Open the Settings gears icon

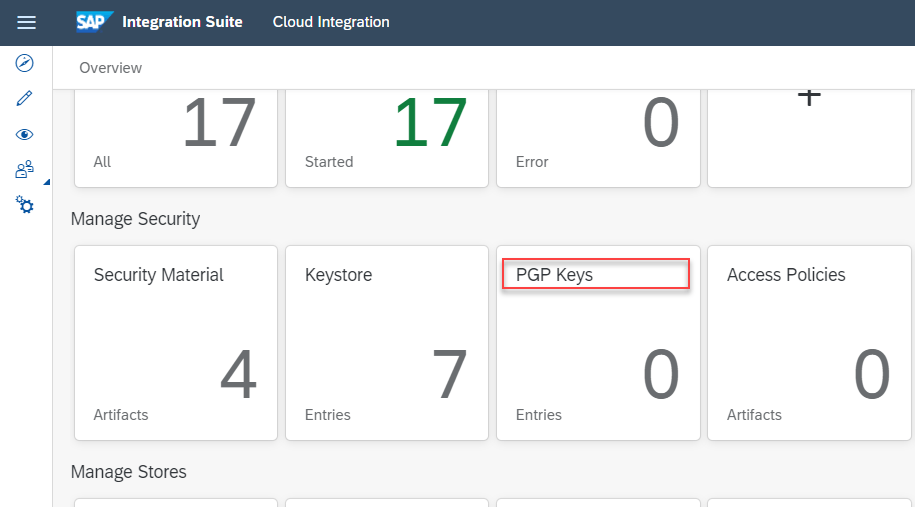click(x=25, y=205)
